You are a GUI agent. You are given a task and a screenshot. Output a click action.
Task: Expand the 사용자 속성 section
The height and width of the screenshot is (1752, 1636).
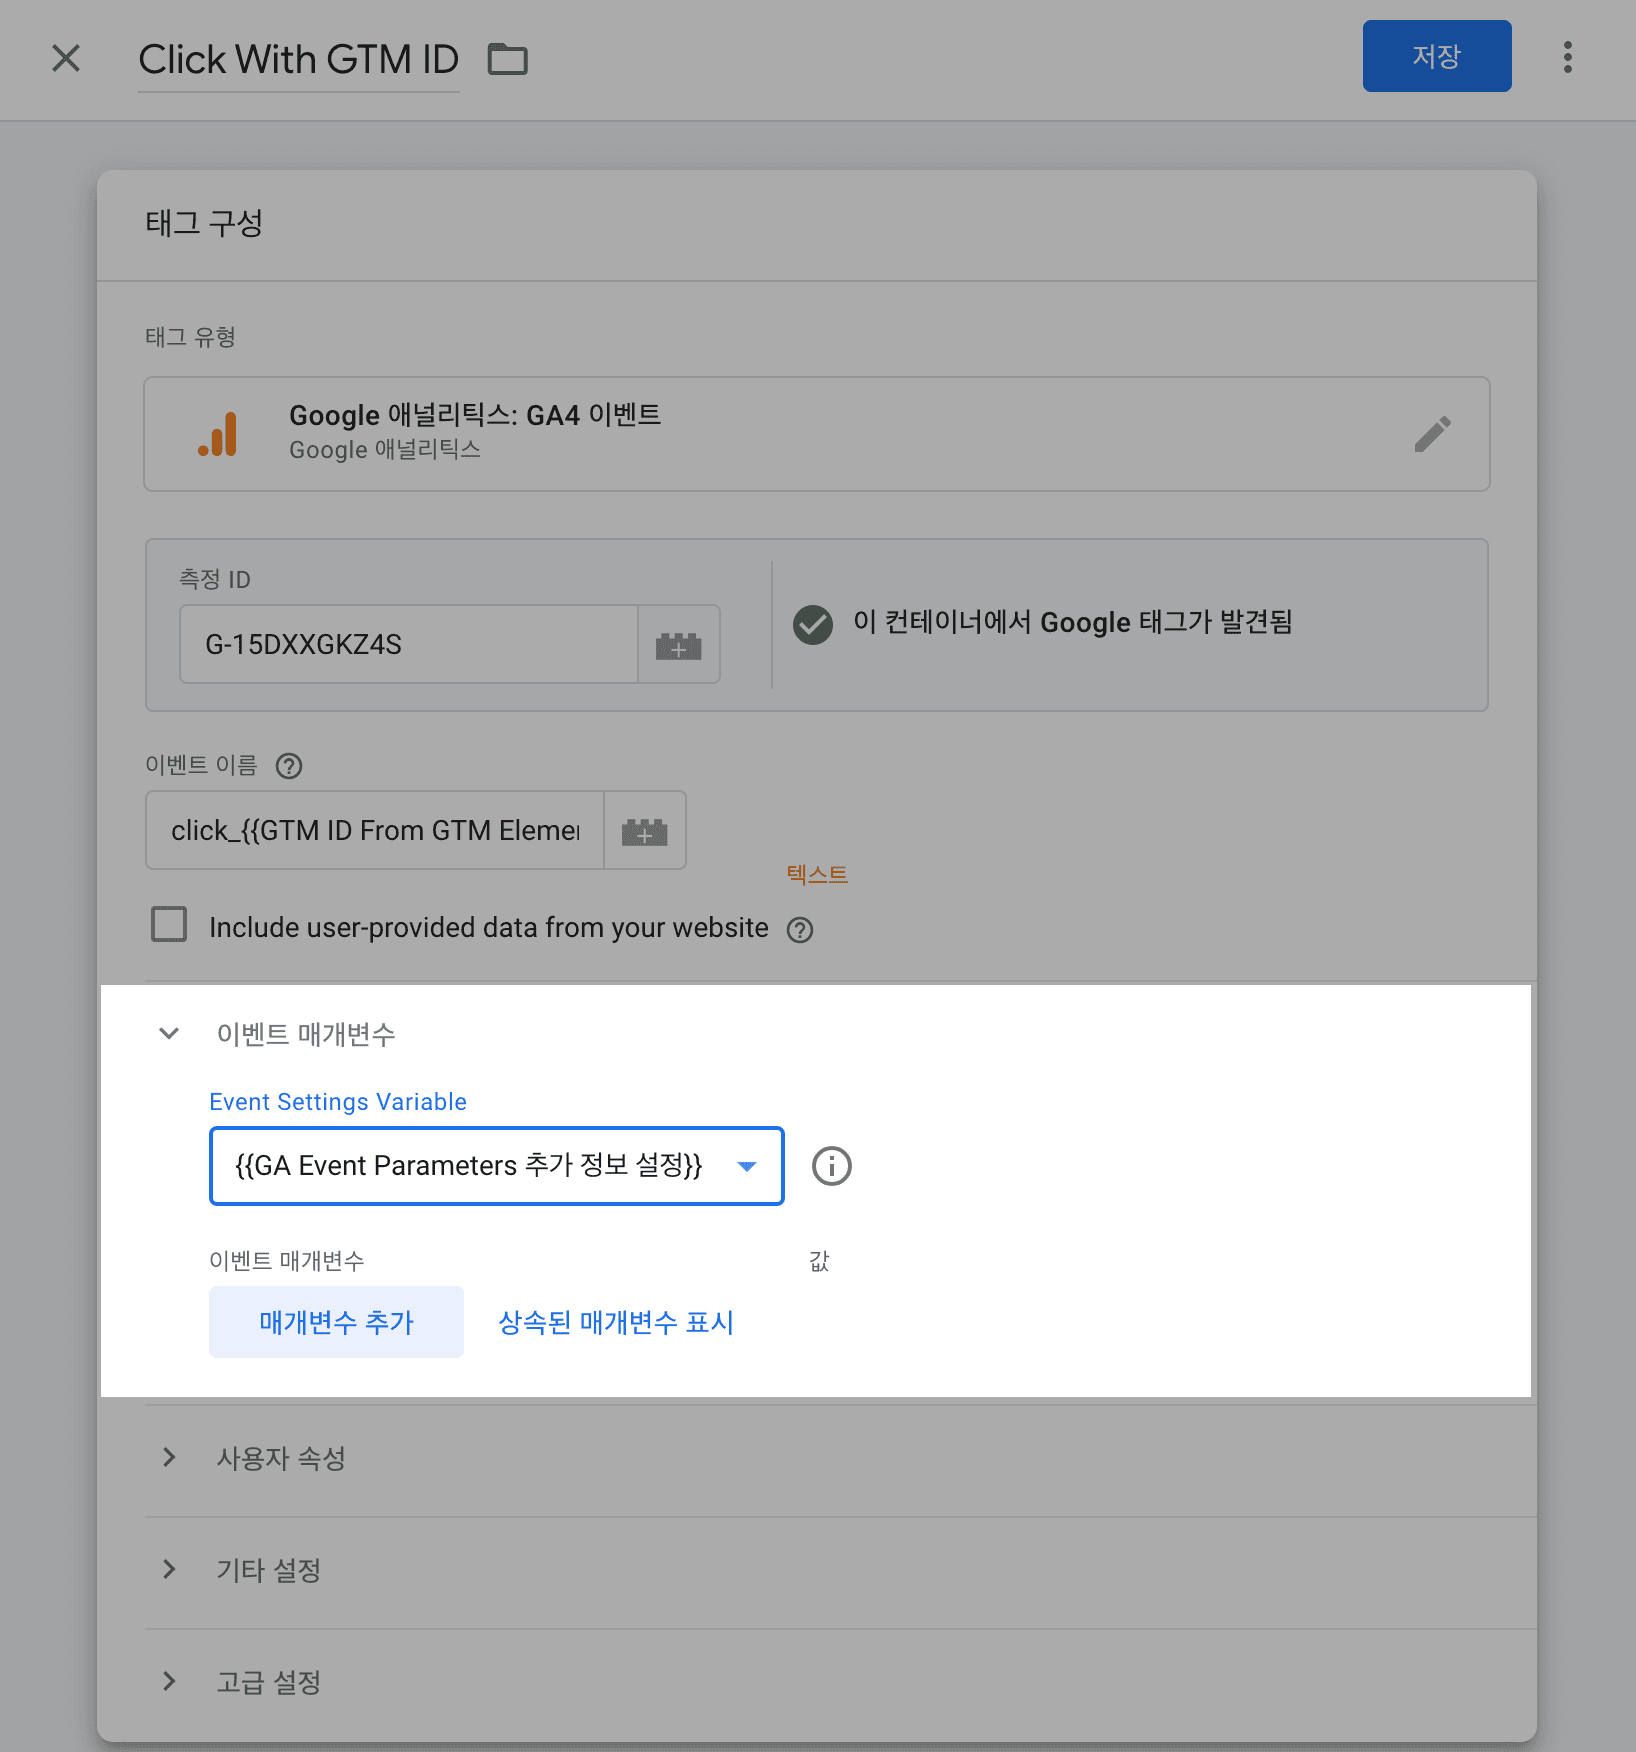pyautogui.click(x=169, y=1458)
